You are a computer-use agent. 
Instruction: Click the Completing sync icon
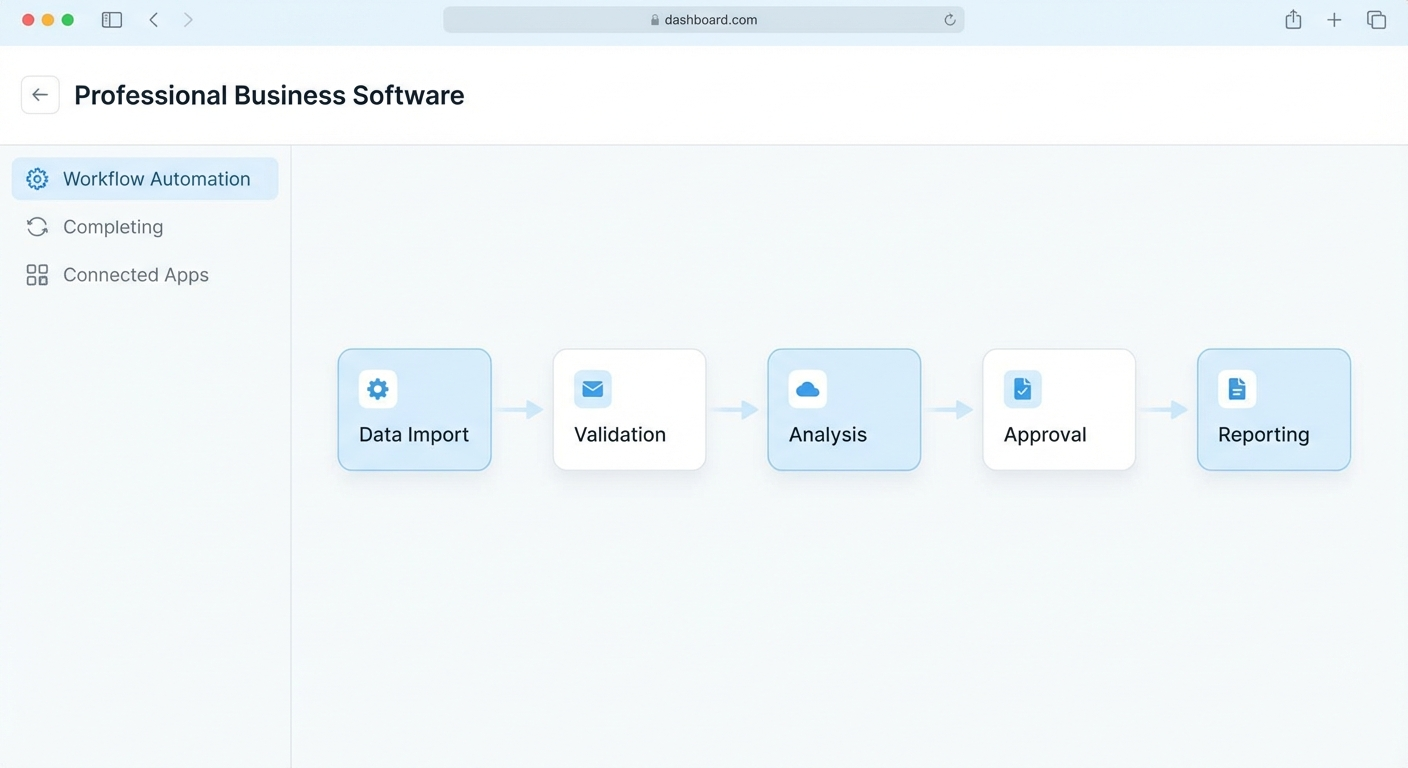pos(37,226)
